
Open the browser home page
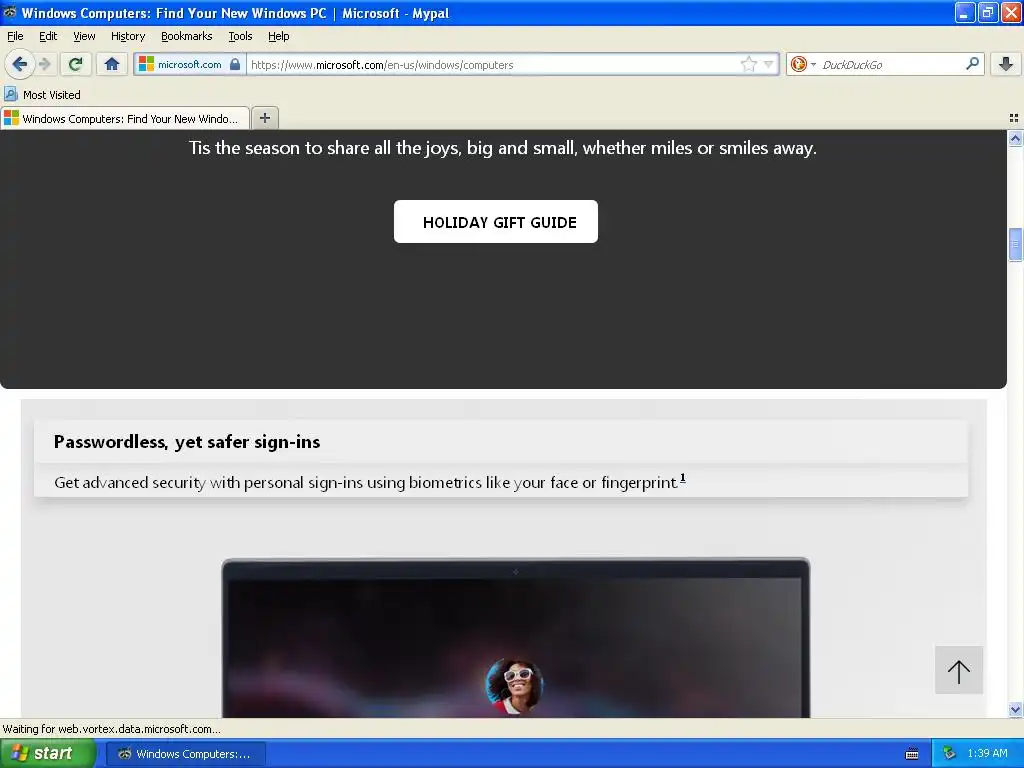coord(112,64)
